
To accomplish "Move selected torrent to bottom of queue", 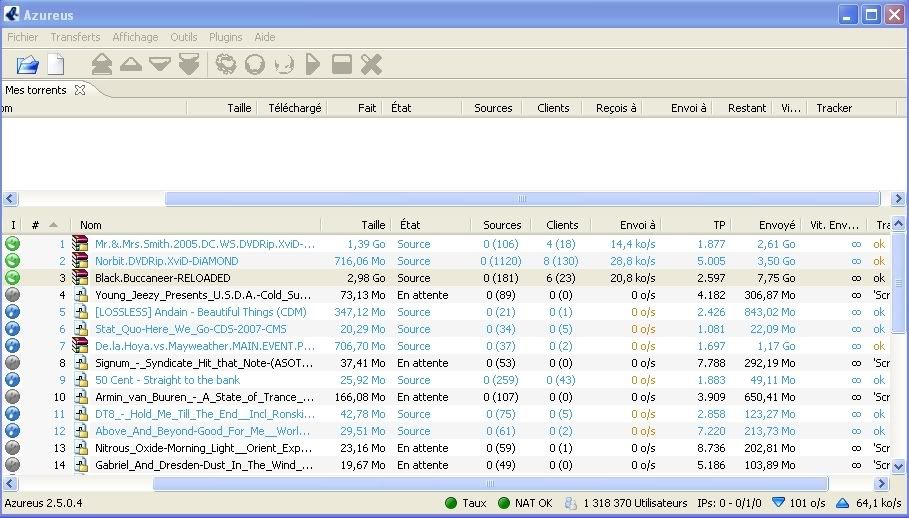I will pyautogui.click(x=189, y=64).
